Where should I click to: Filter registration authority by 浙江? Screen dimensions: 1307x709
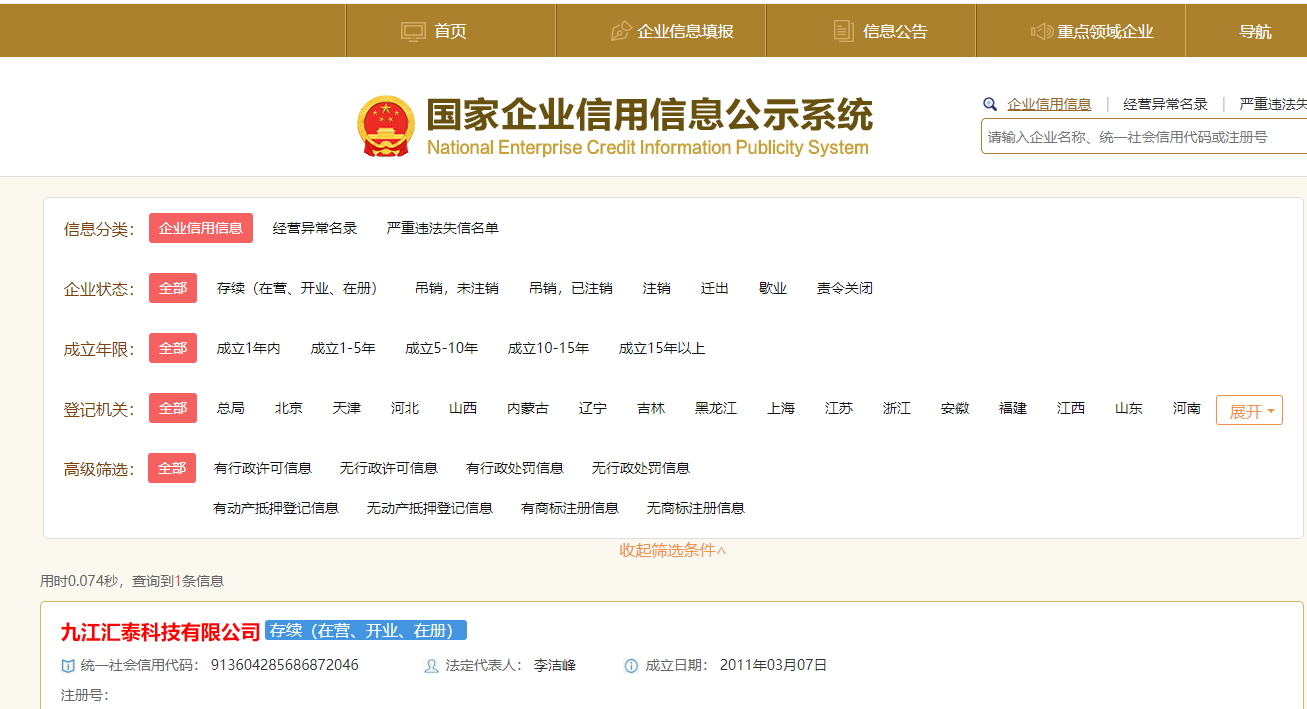click(897, 408)
